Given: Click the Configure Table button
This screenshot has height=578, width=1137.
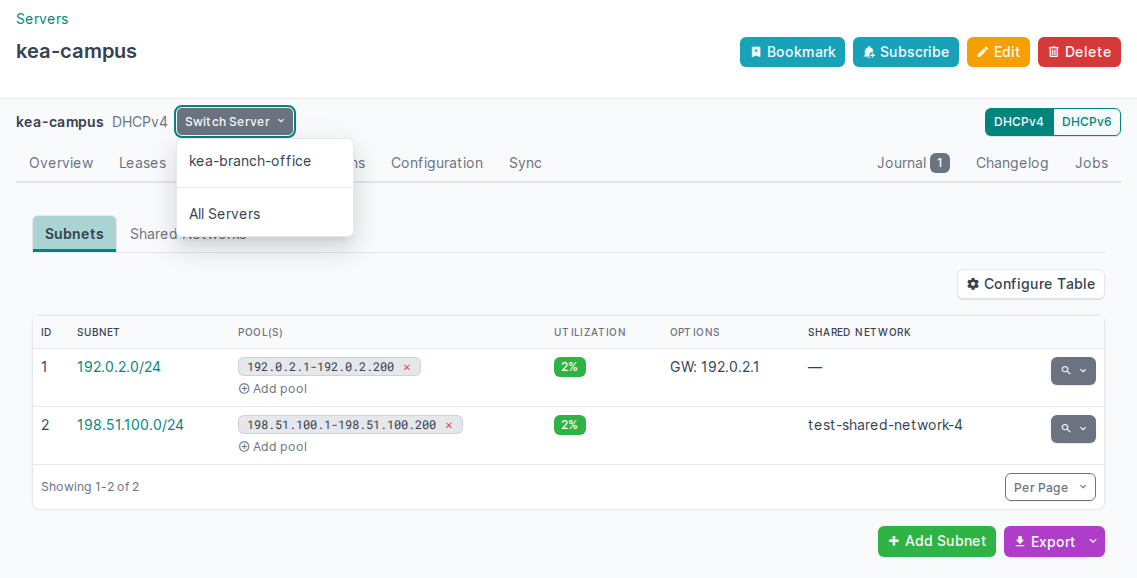Looking at the screenshot, I should [1030, 284].
